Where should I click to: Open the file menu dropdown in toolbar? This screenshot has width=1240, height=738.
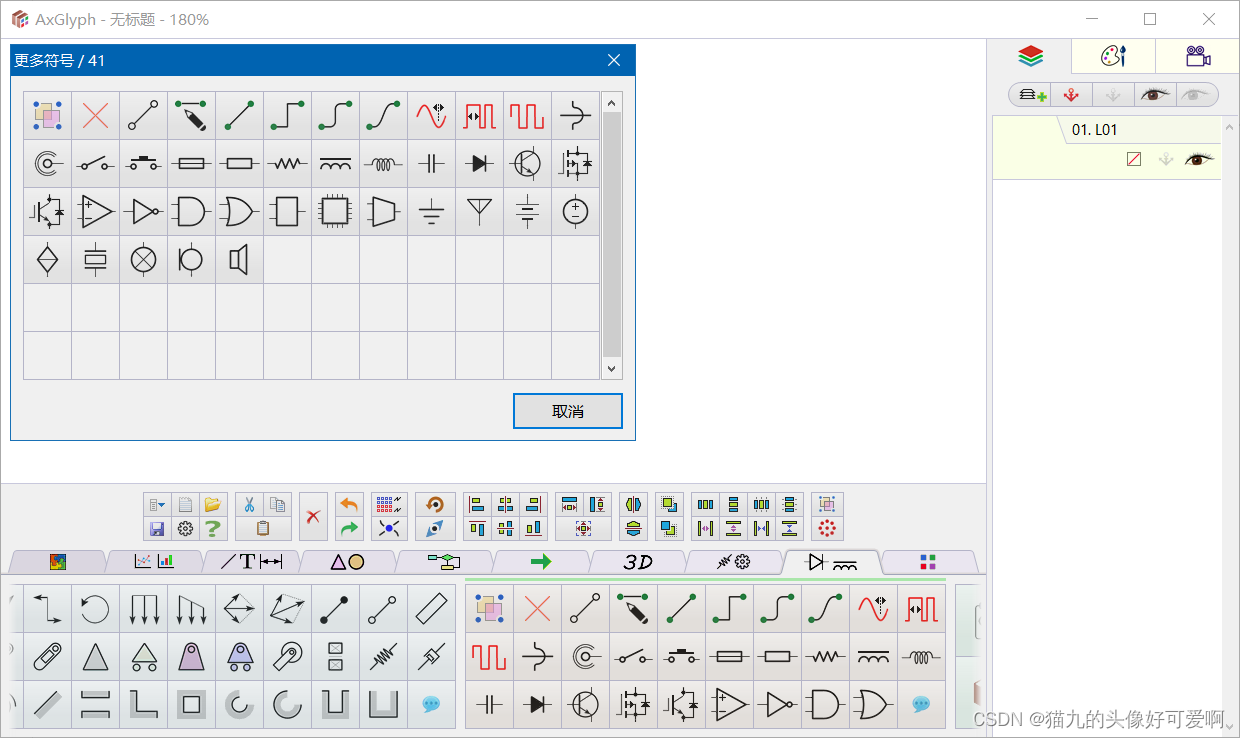(157, 504)
